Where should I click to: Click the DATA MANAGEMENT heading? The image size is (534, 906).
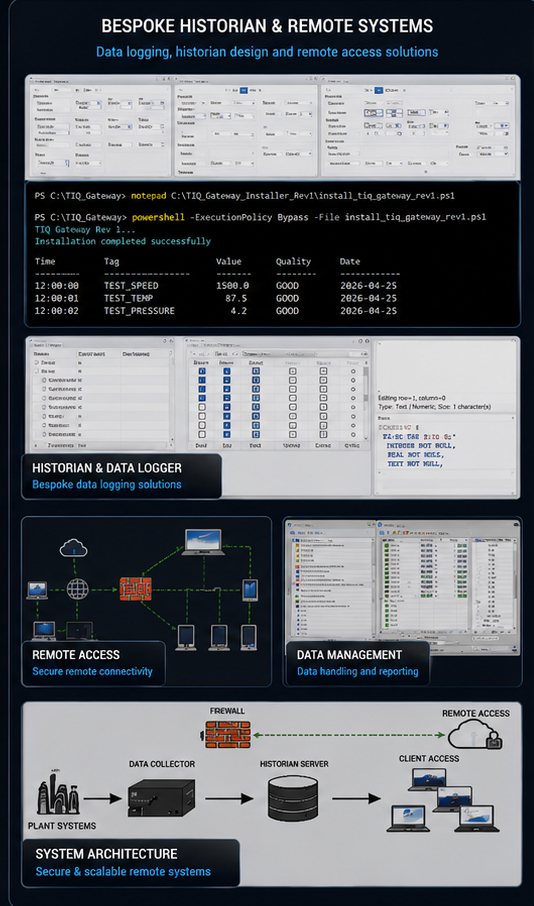(x=349, y=655)
